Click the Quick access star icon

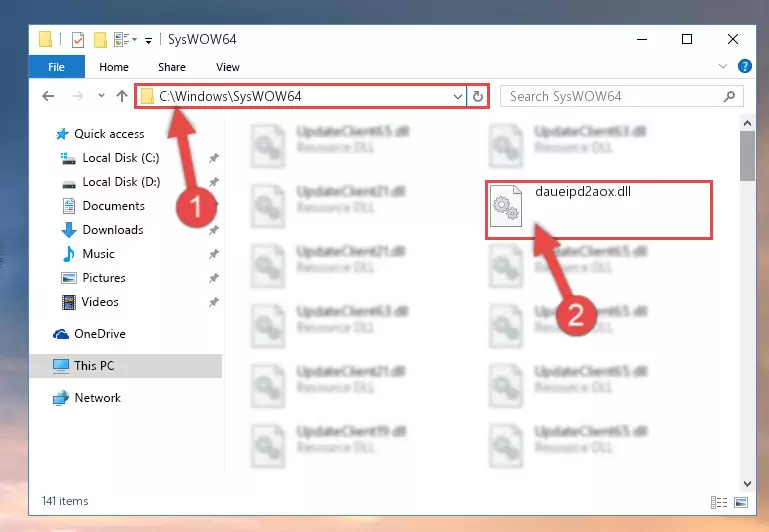point(62,134)
